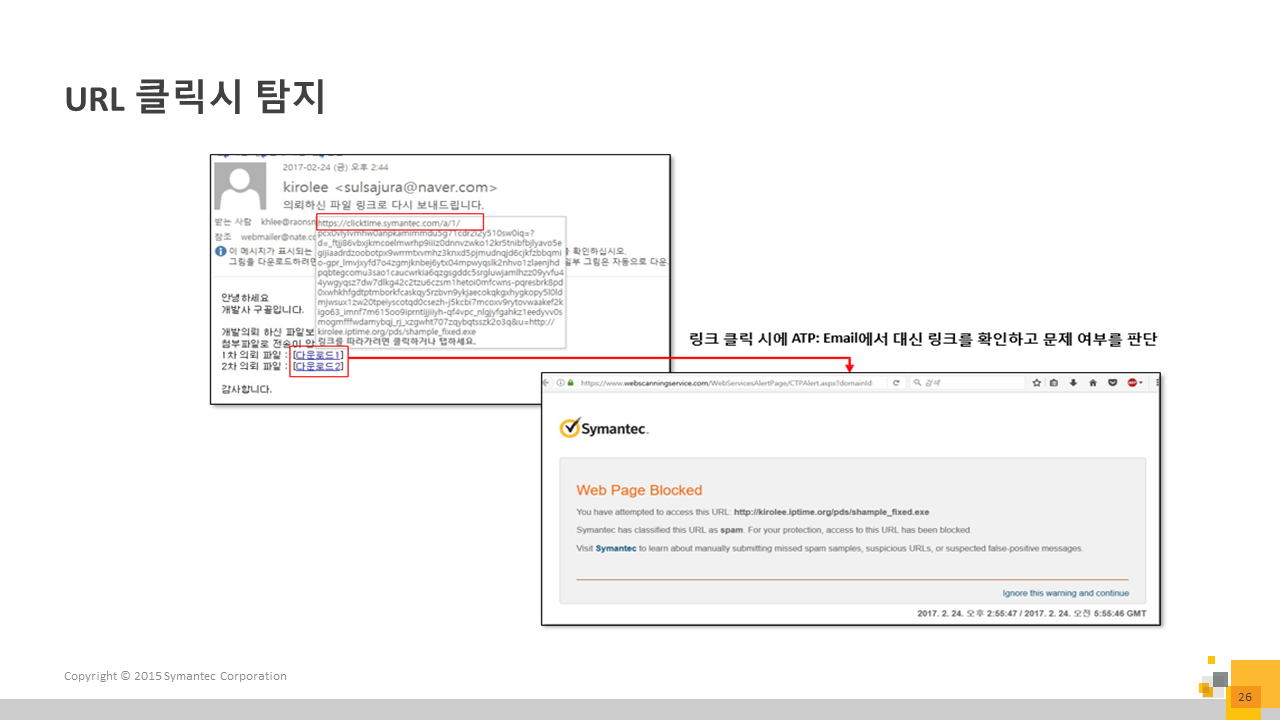Click the 다운로드2 download link
Image resolution: width=1280 pixels, height=720 pixels.
(x=319, y=367)
